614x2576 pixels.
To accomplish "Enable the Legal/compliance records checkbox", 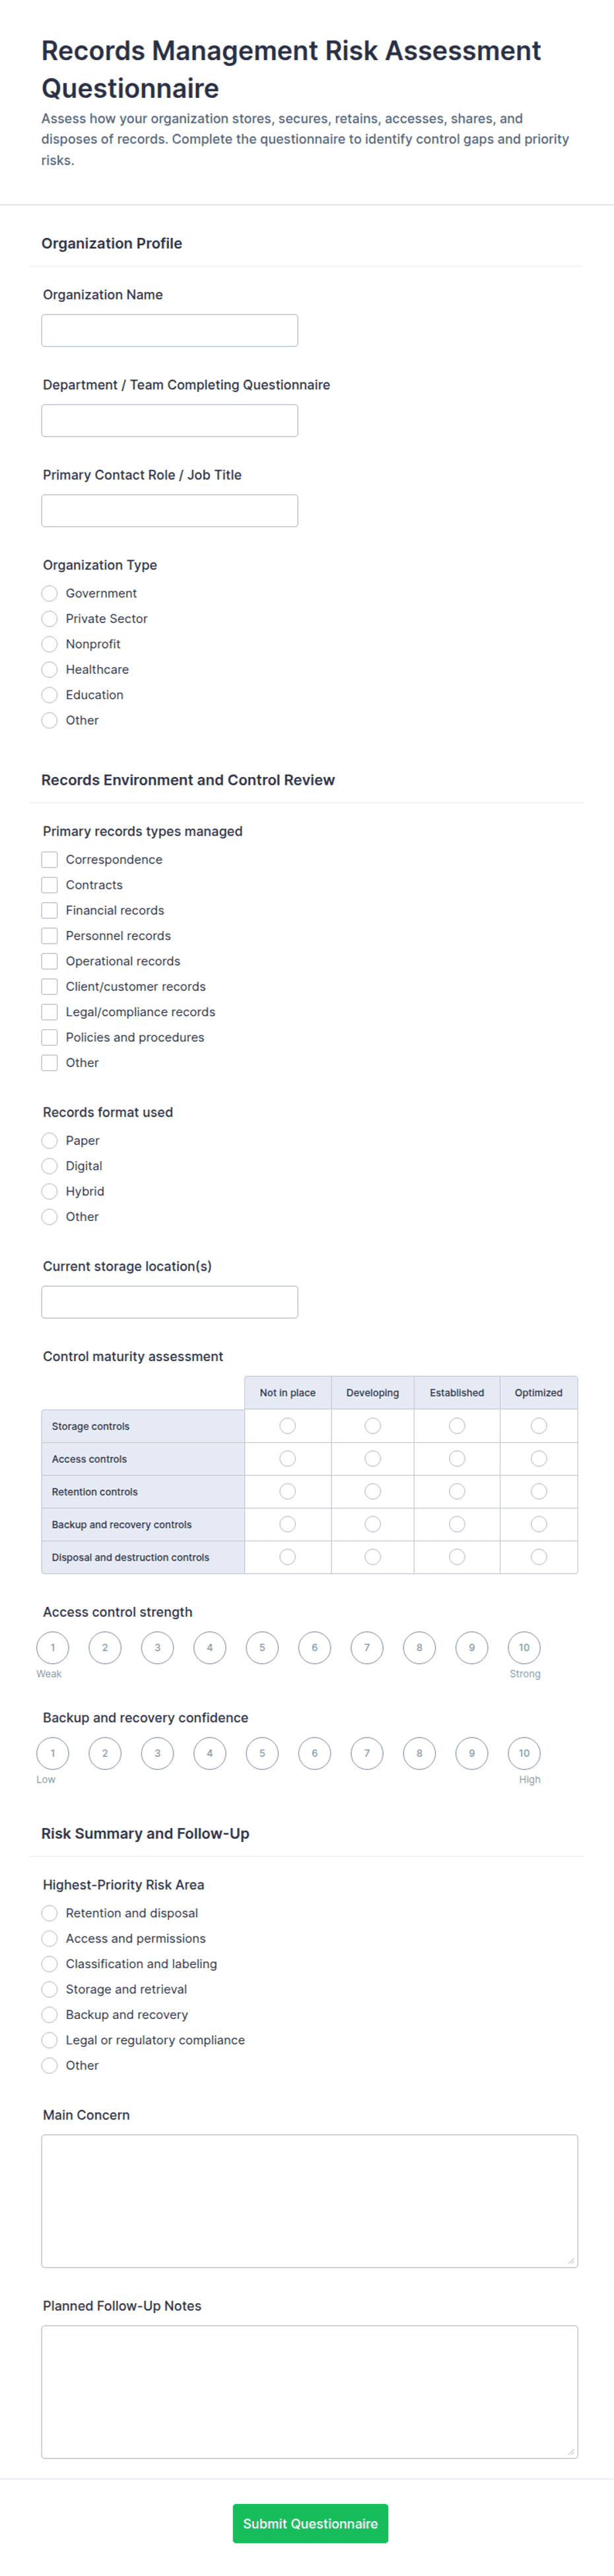I will point(49,1012).
